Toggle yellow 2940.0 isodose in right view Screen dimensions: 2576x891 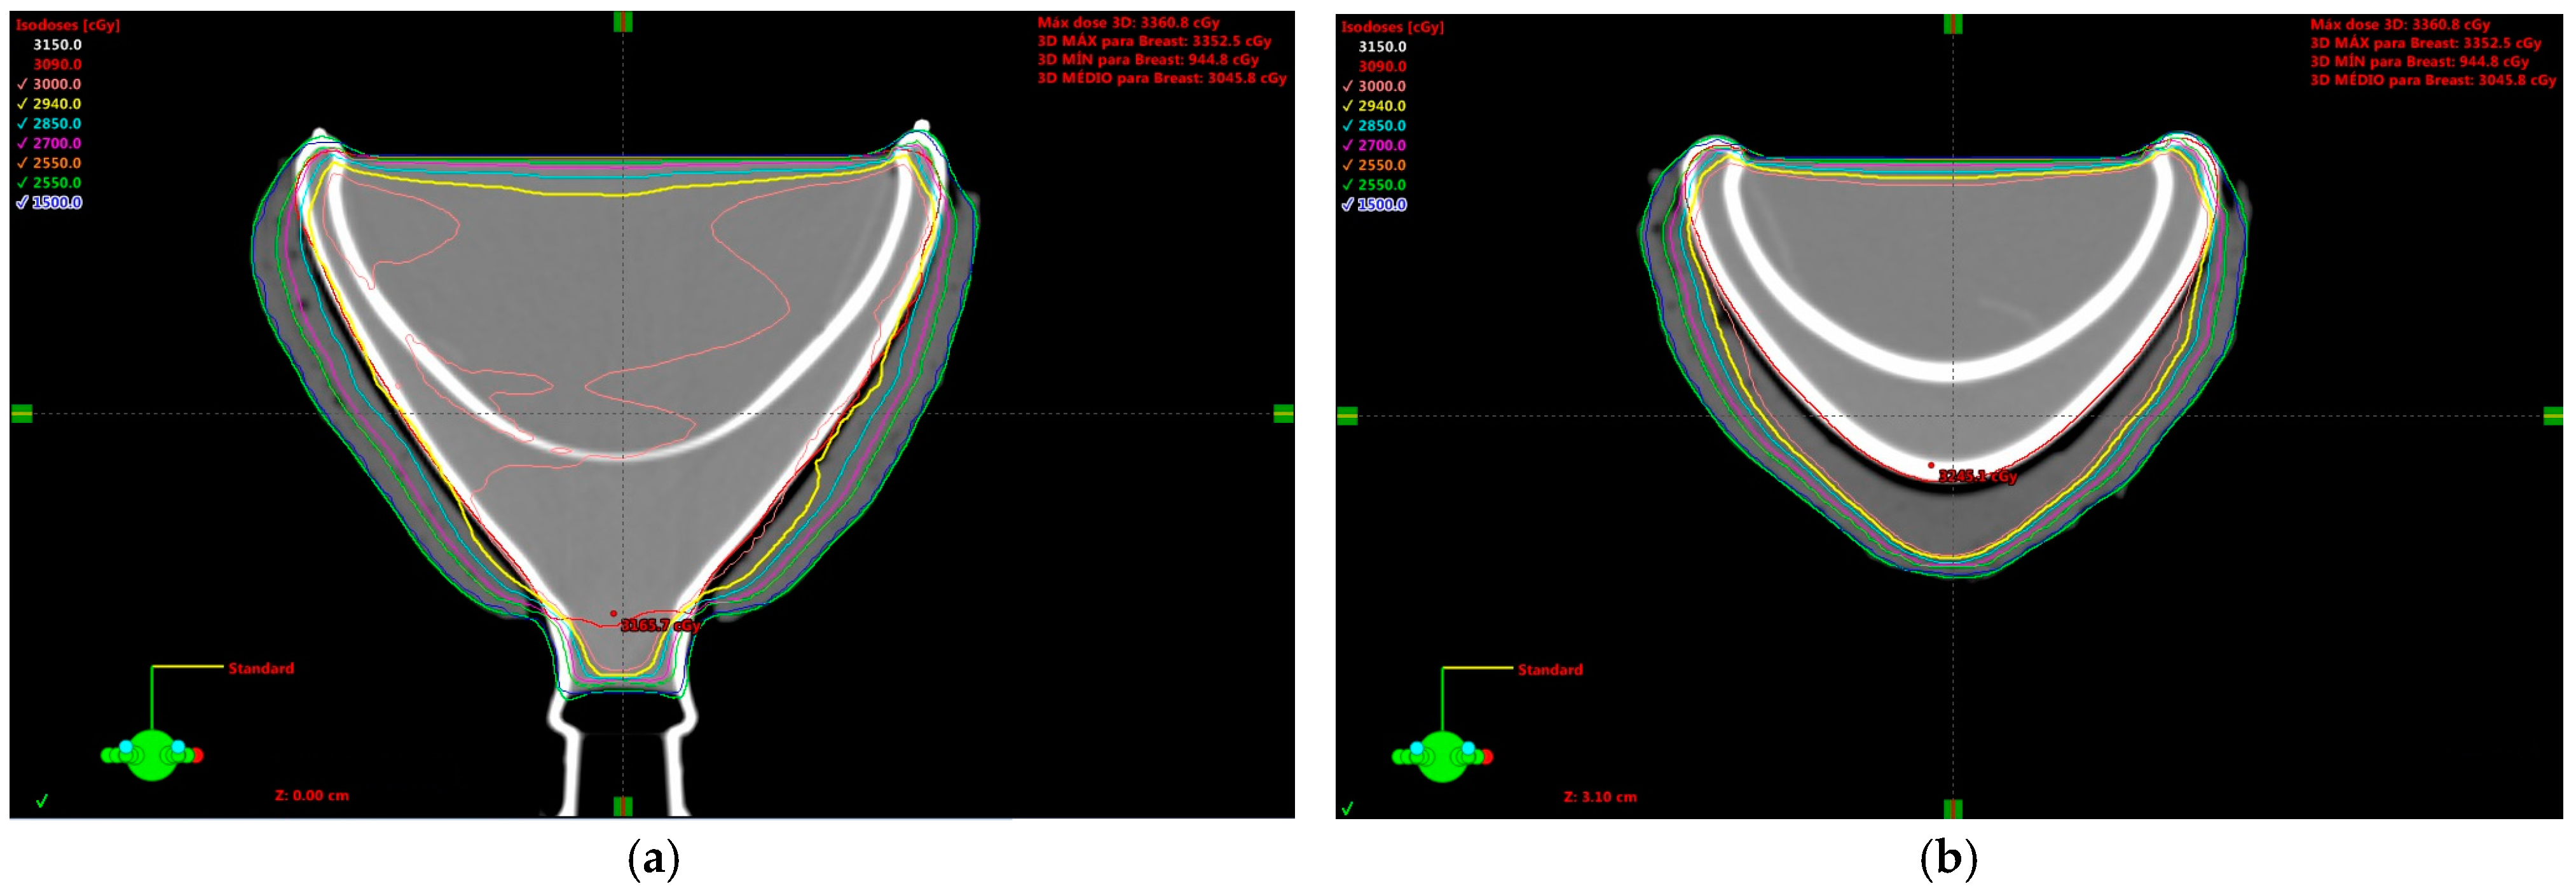(1347, 106)
